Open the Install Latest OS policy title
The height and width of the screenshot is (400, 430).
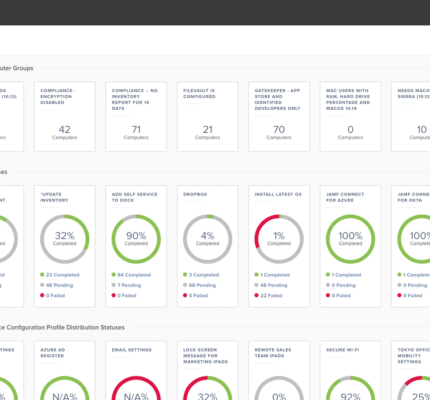point(278,194)
